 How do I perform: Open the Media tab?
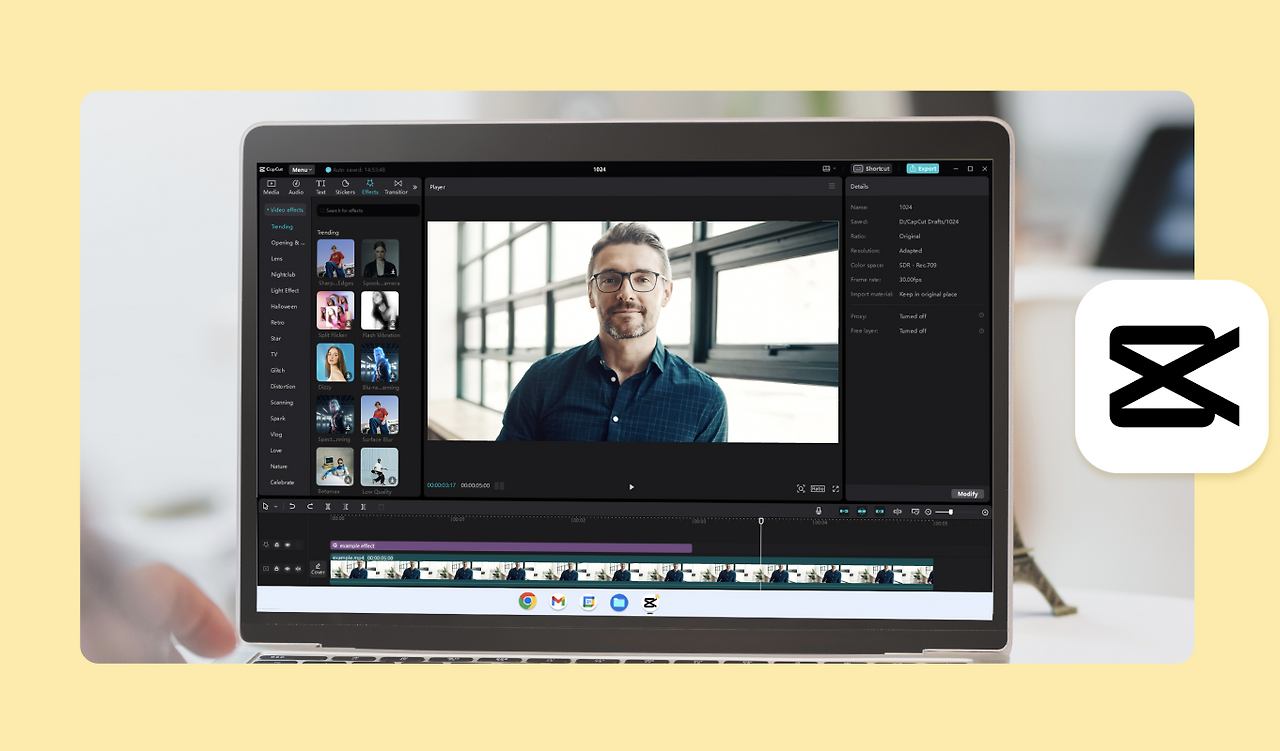pos(271,186)
